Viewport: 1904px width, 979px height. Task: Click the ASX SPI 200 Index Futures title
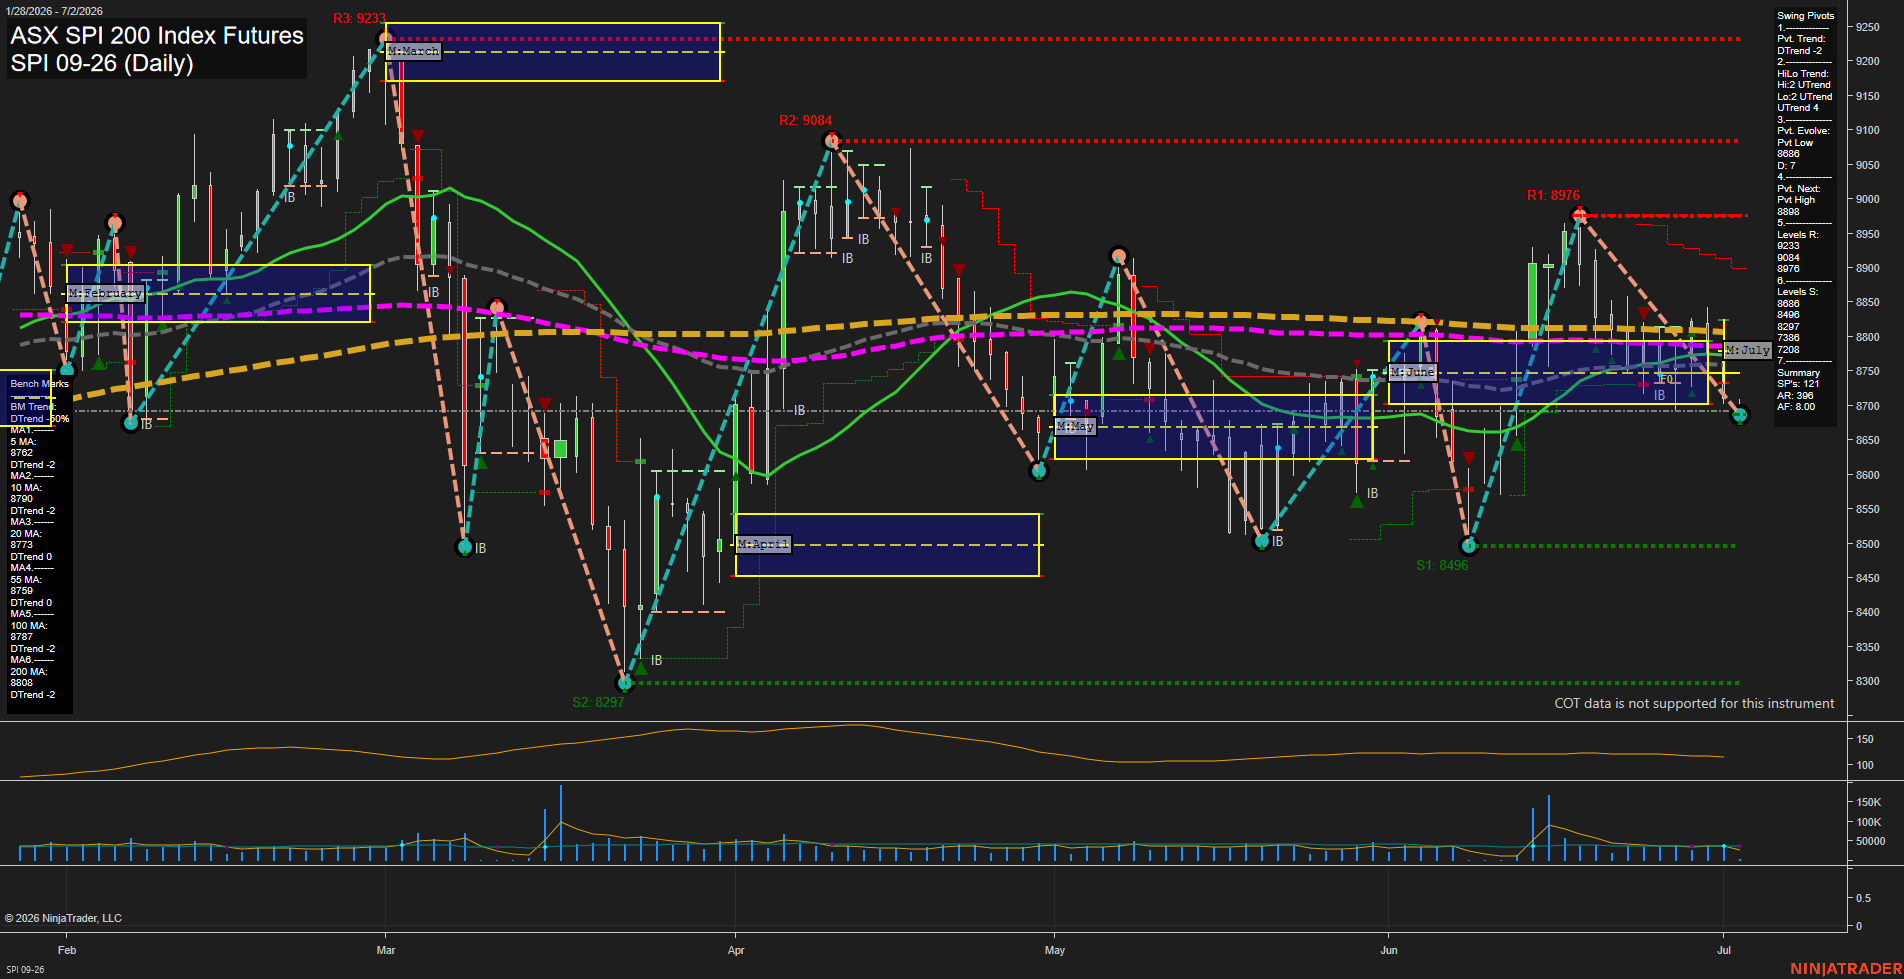(x=157, y=36)
